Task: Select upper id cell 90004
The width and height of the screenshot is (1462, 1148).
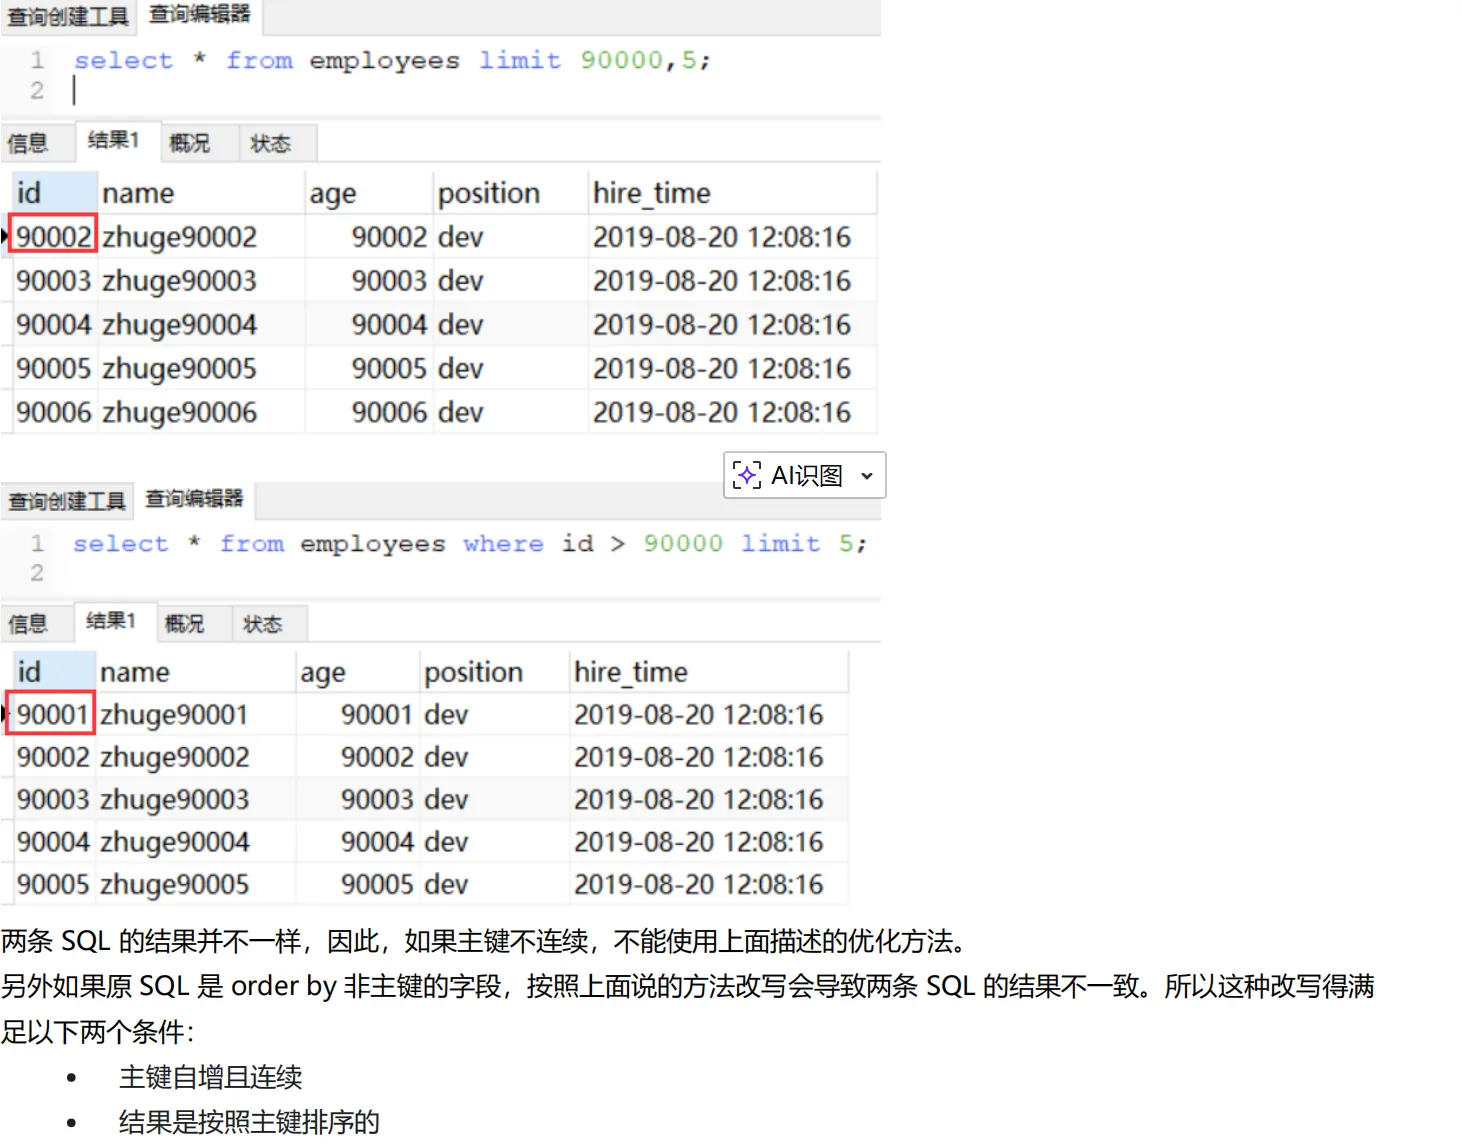Action: click(54, 325)
